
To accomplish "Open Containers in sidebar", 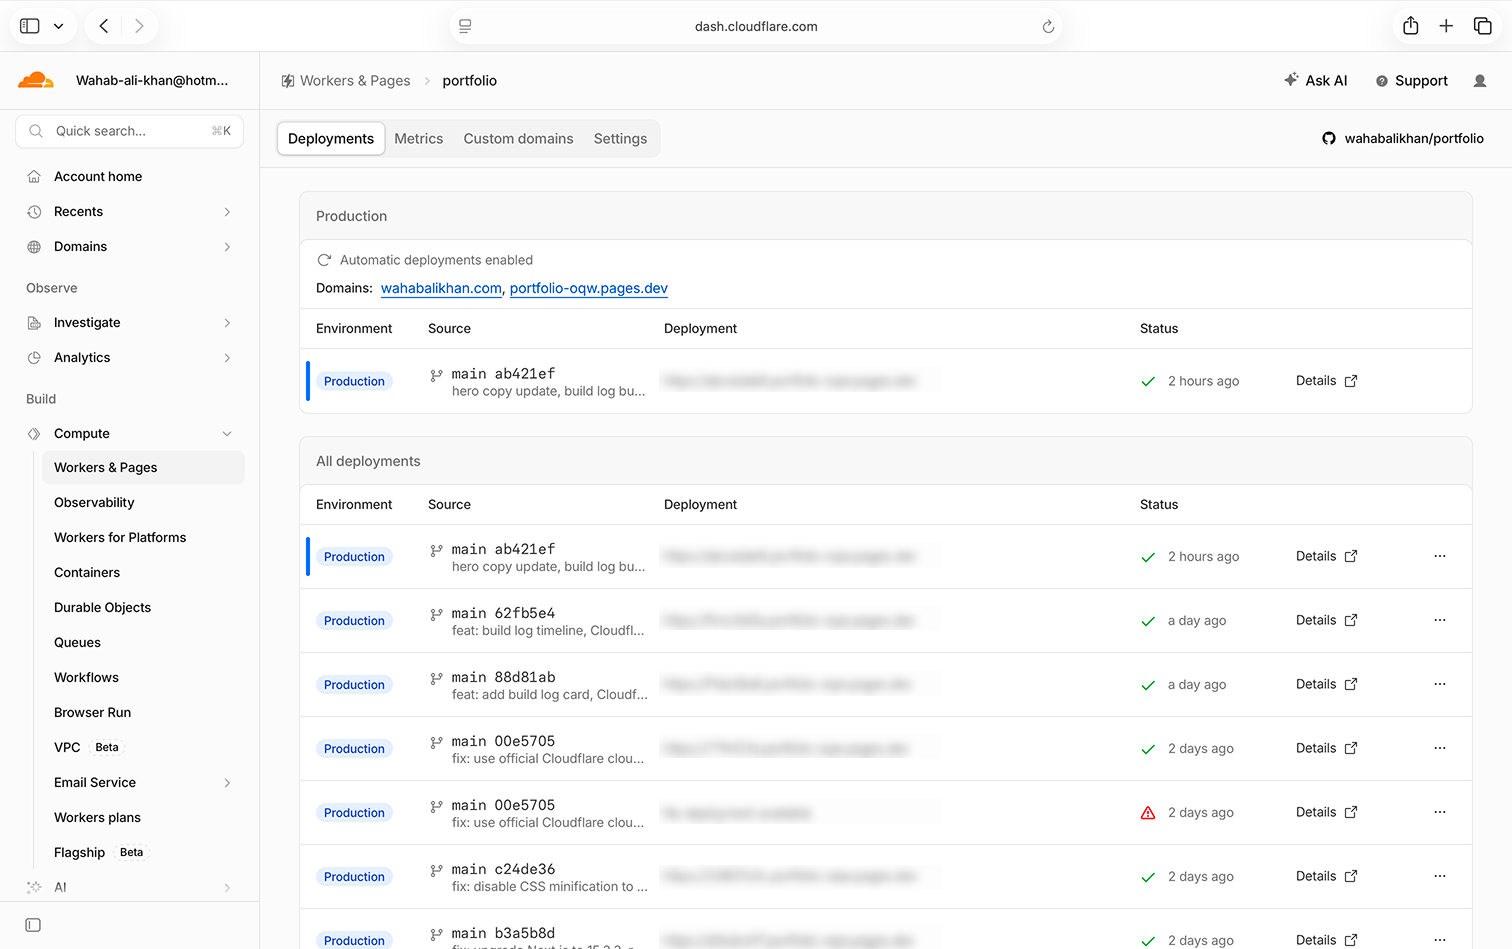I will [87, 573].
